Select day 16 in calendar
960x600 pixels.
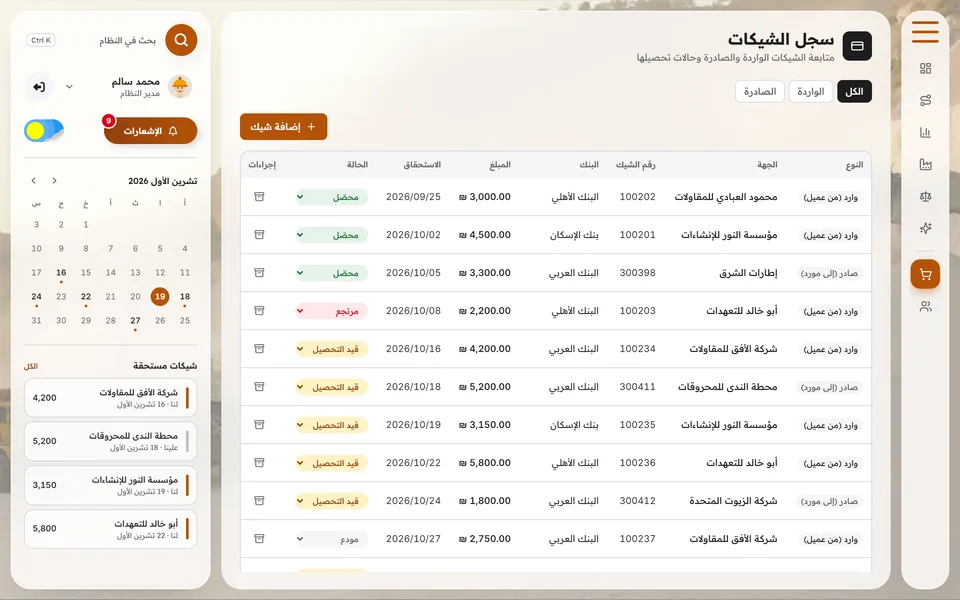click(x=61, y=273)
